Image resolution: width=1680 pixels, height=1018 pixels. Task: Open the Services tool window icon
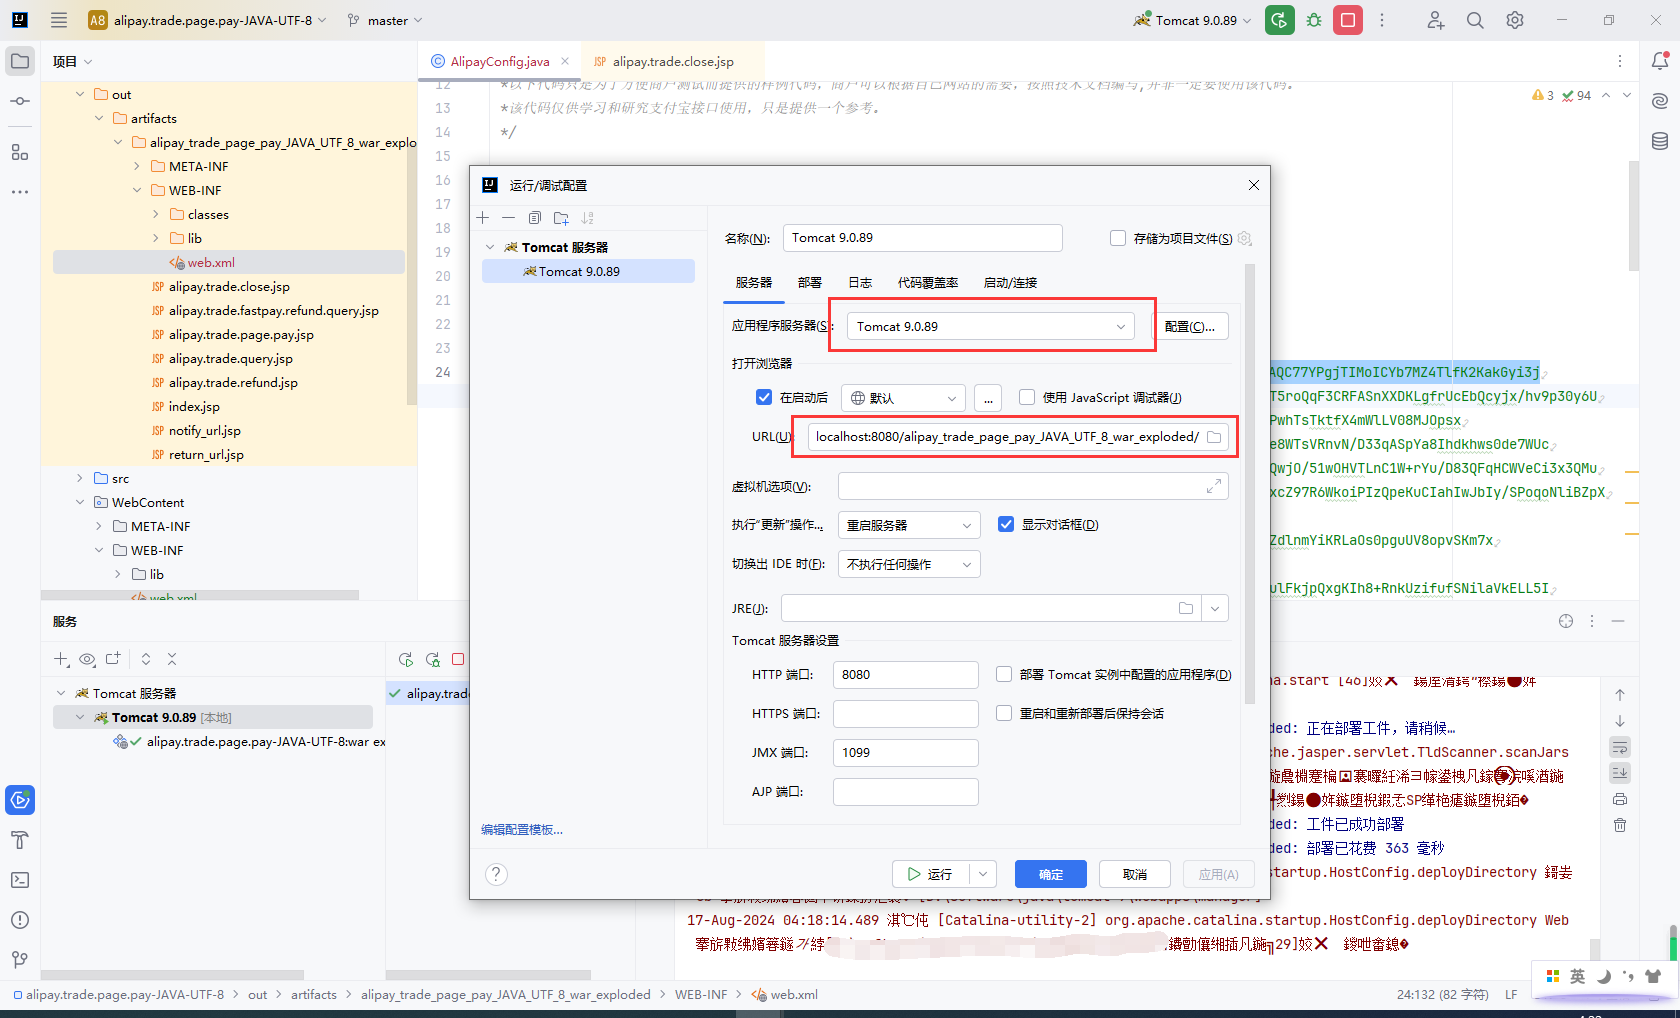[x=20, y=800]
